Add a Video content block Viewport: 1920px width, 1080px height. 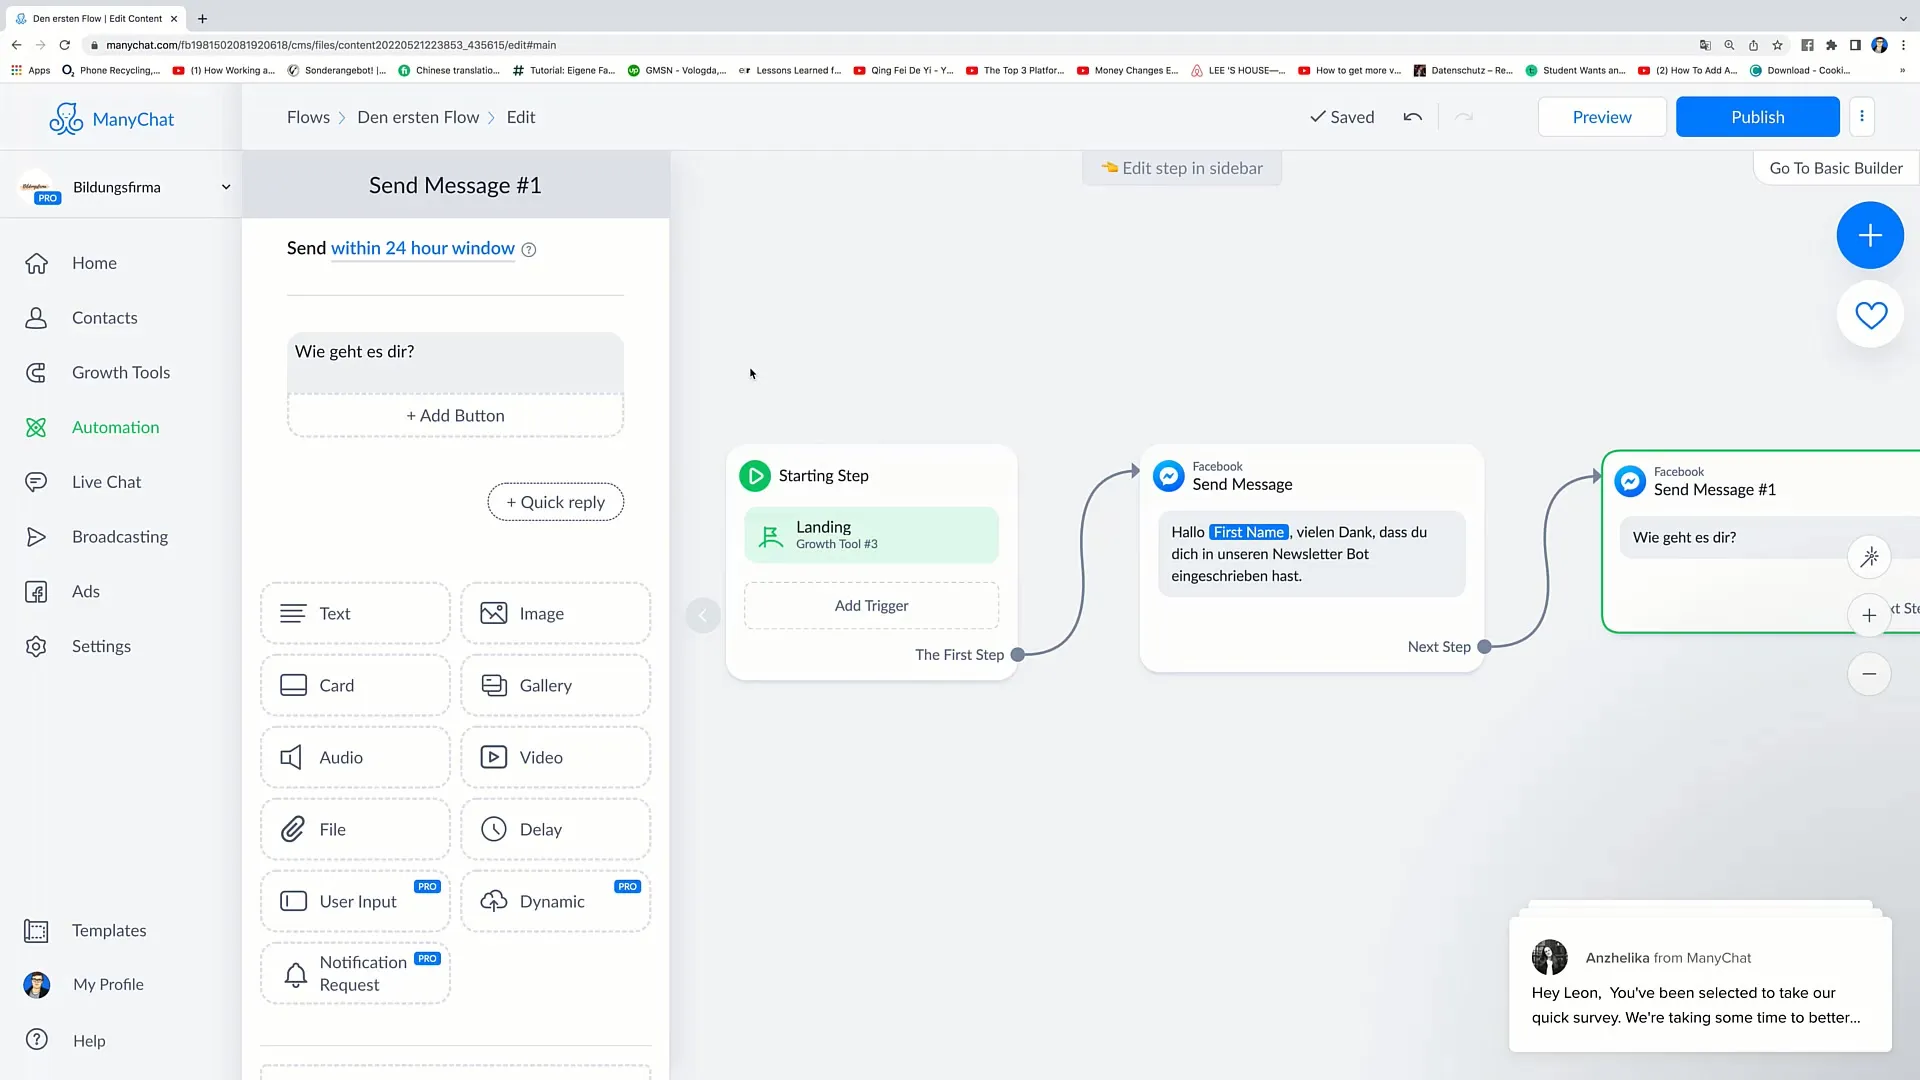[x=555, y=758]
